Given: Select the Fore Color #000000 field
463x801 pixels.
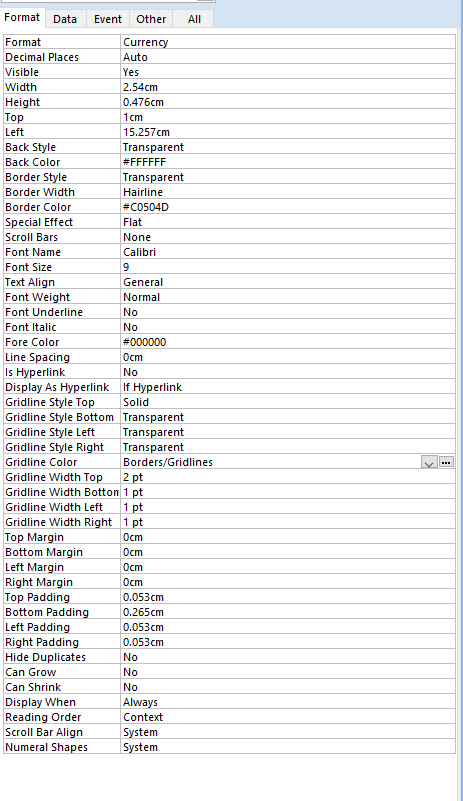Looking at the screenshot, I should 288,342.
